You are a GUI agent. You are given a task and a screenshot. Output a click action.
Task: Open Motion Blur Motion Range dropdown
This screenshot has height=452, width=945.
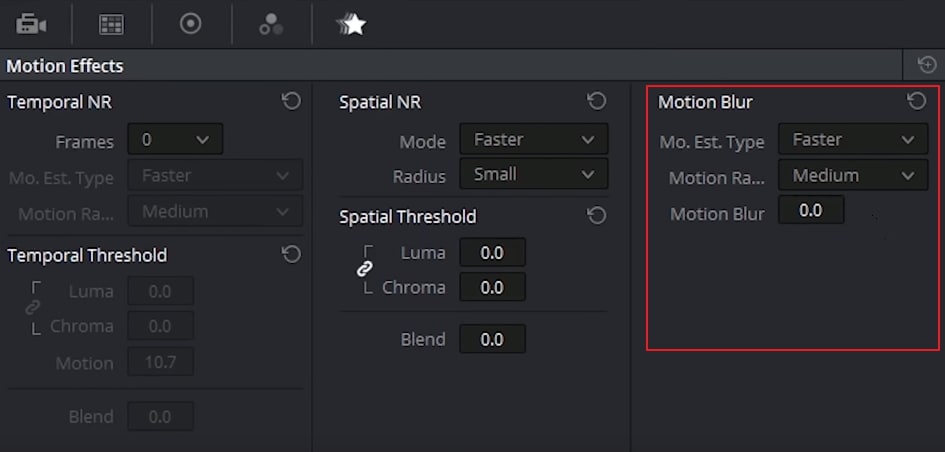tap(853, 176)
